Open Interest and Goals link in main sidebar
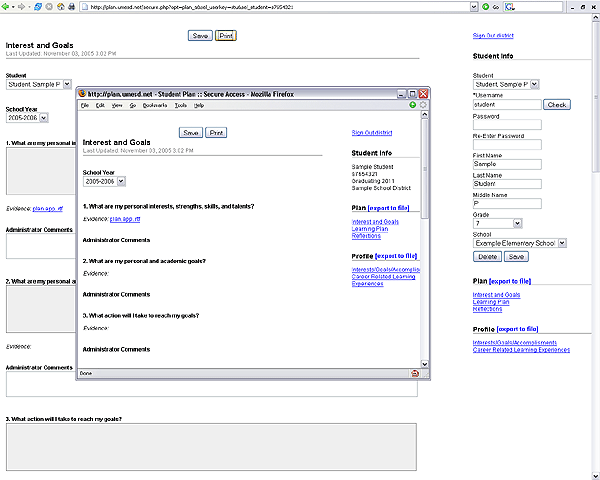Image resolution: width=600 pixels, height=480 pixels. (496, 295)
